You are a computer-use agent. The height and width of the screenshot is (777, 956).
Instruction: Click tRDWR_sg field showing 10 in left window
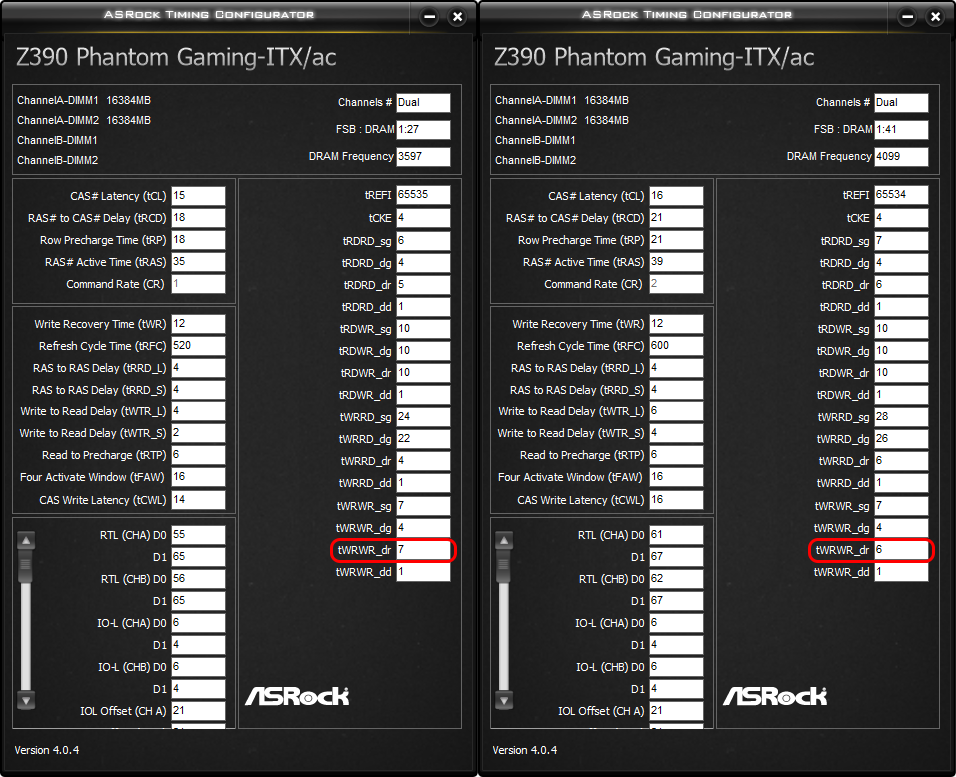pyautogui.click(x=423, y=329)
